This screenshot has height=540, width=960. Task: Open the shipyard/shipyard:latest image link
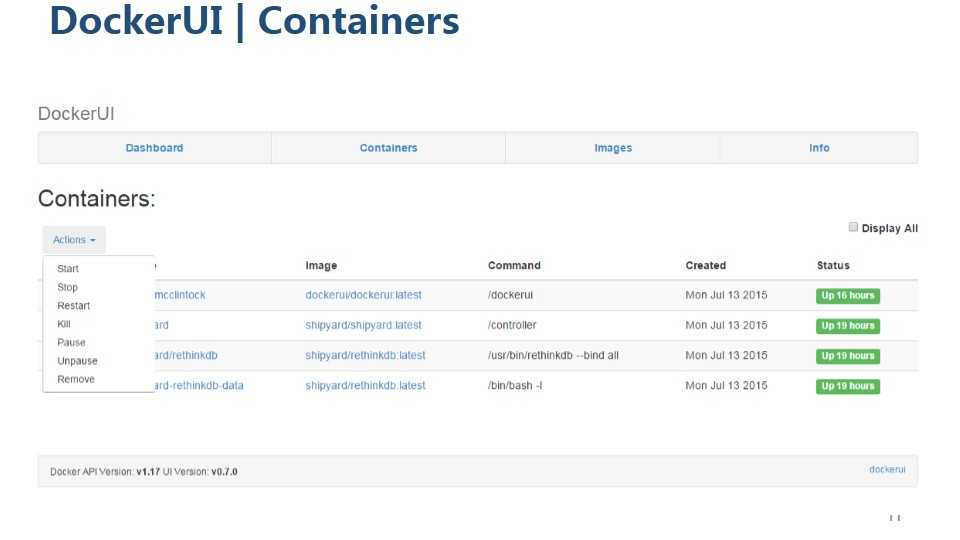click(x=363, y=325)
